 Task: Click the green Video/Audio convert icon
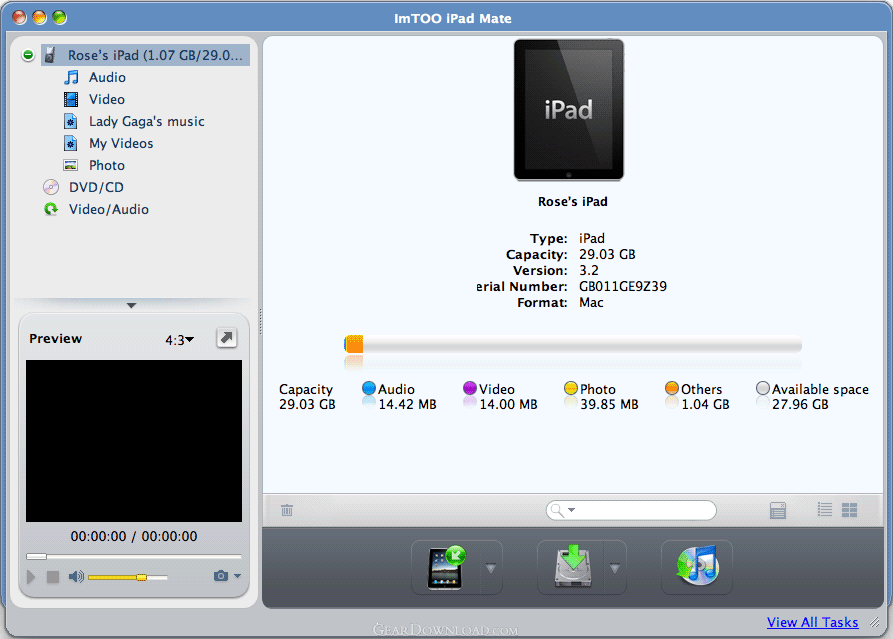point(51,210)
